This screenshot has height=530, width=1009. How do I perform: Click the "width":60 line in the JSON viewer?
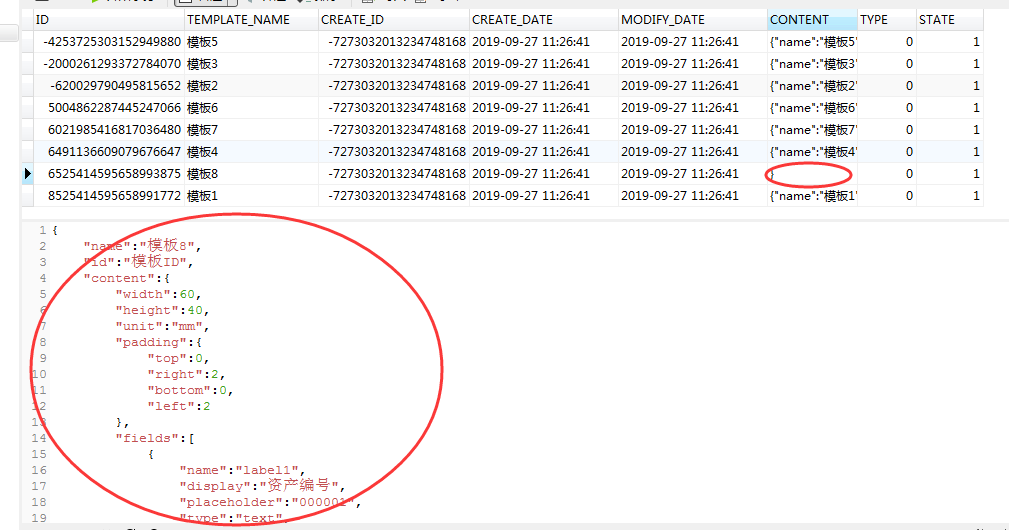pyautogui.click(x=158, y=295)
